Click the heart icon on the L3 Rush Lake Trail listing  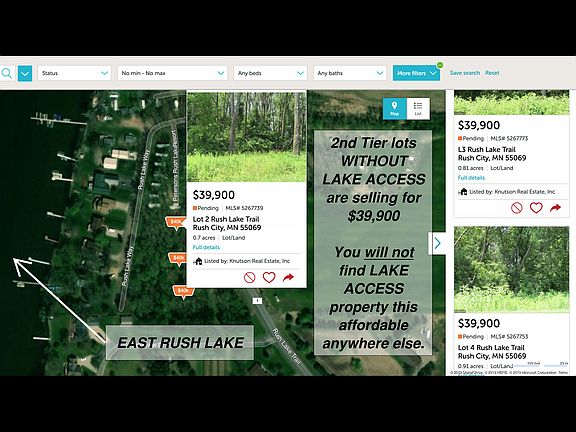[536, 208]
